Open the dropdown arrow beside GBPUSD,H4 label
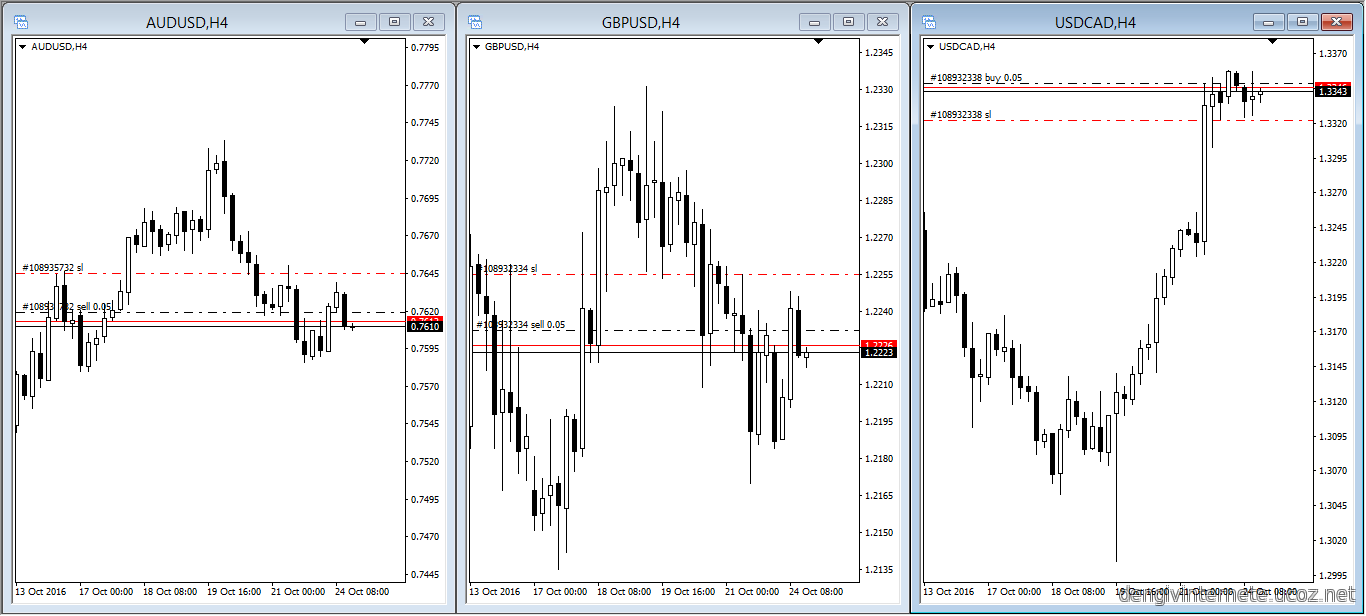The image size is (1366, 616). [x=477, y=46]
